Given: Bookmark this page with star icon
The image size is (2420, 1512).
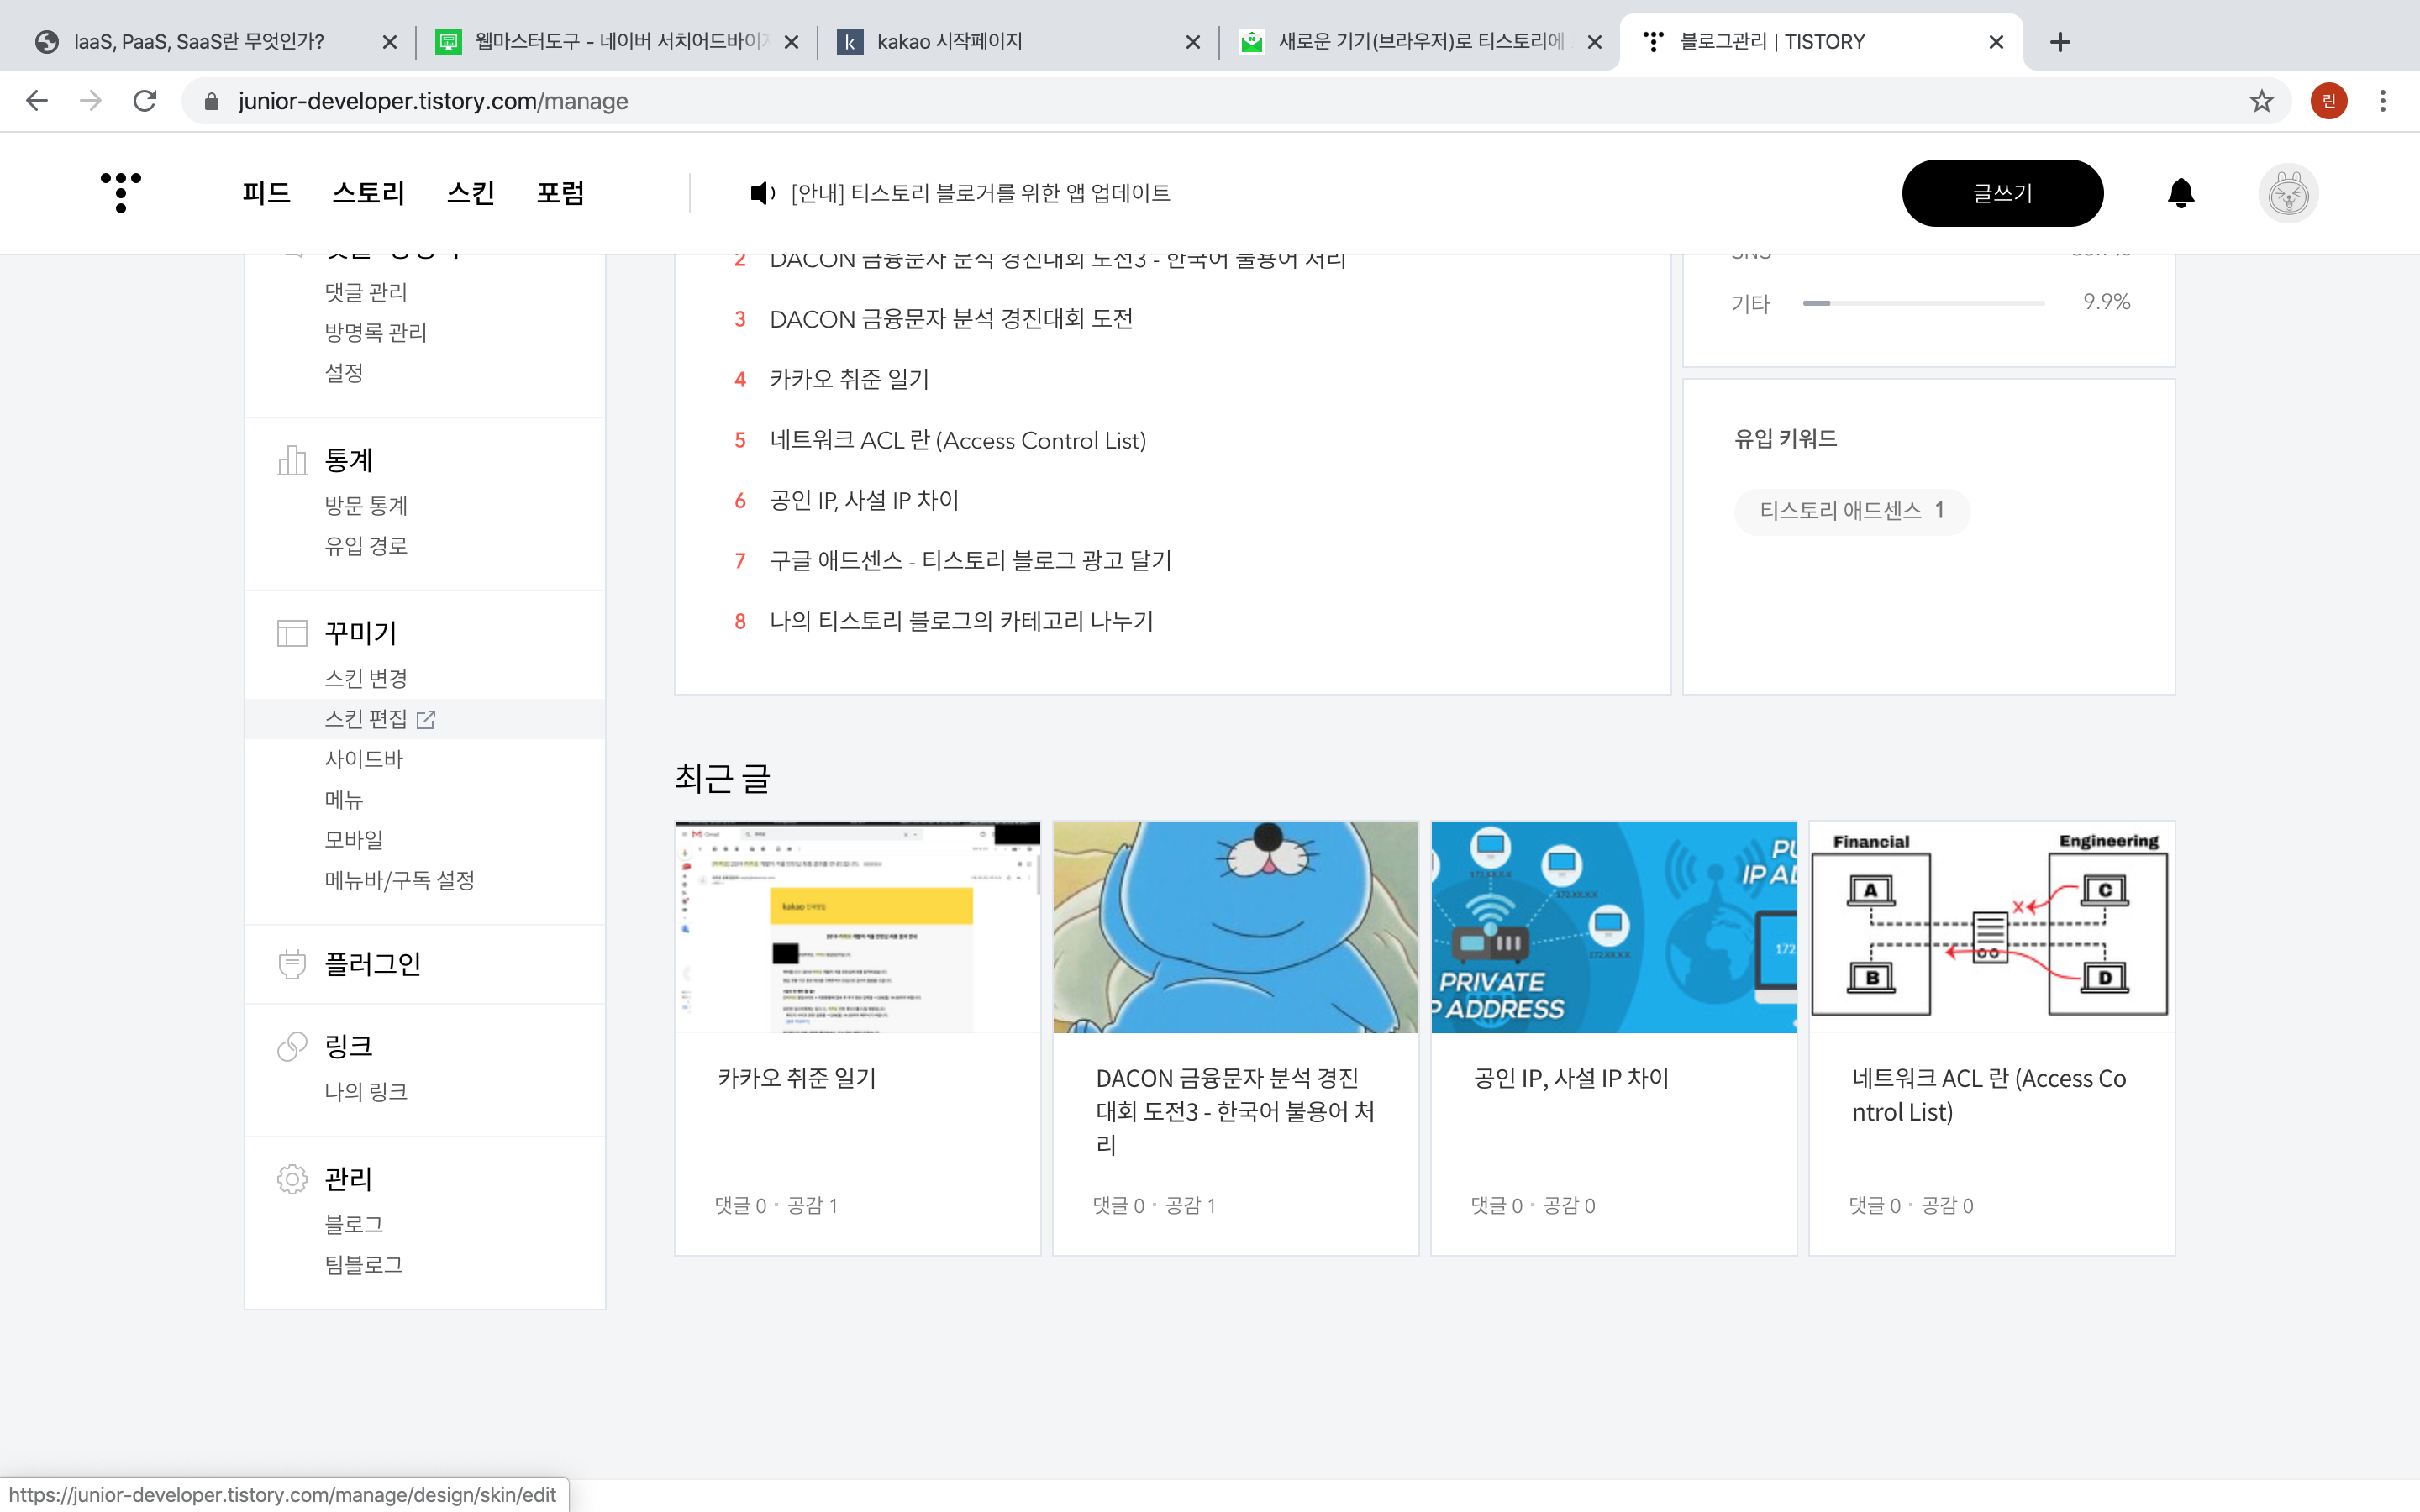Looking at the screenshot, I should coord(2262,101).
